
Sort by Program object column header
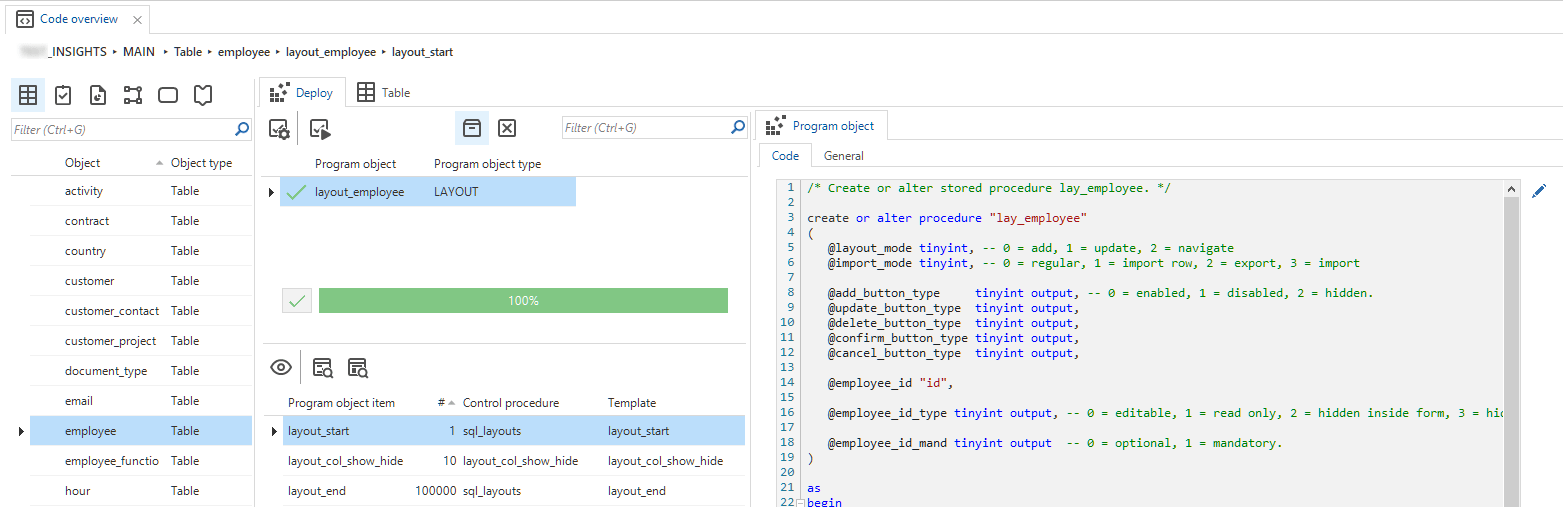coord(355,164)
